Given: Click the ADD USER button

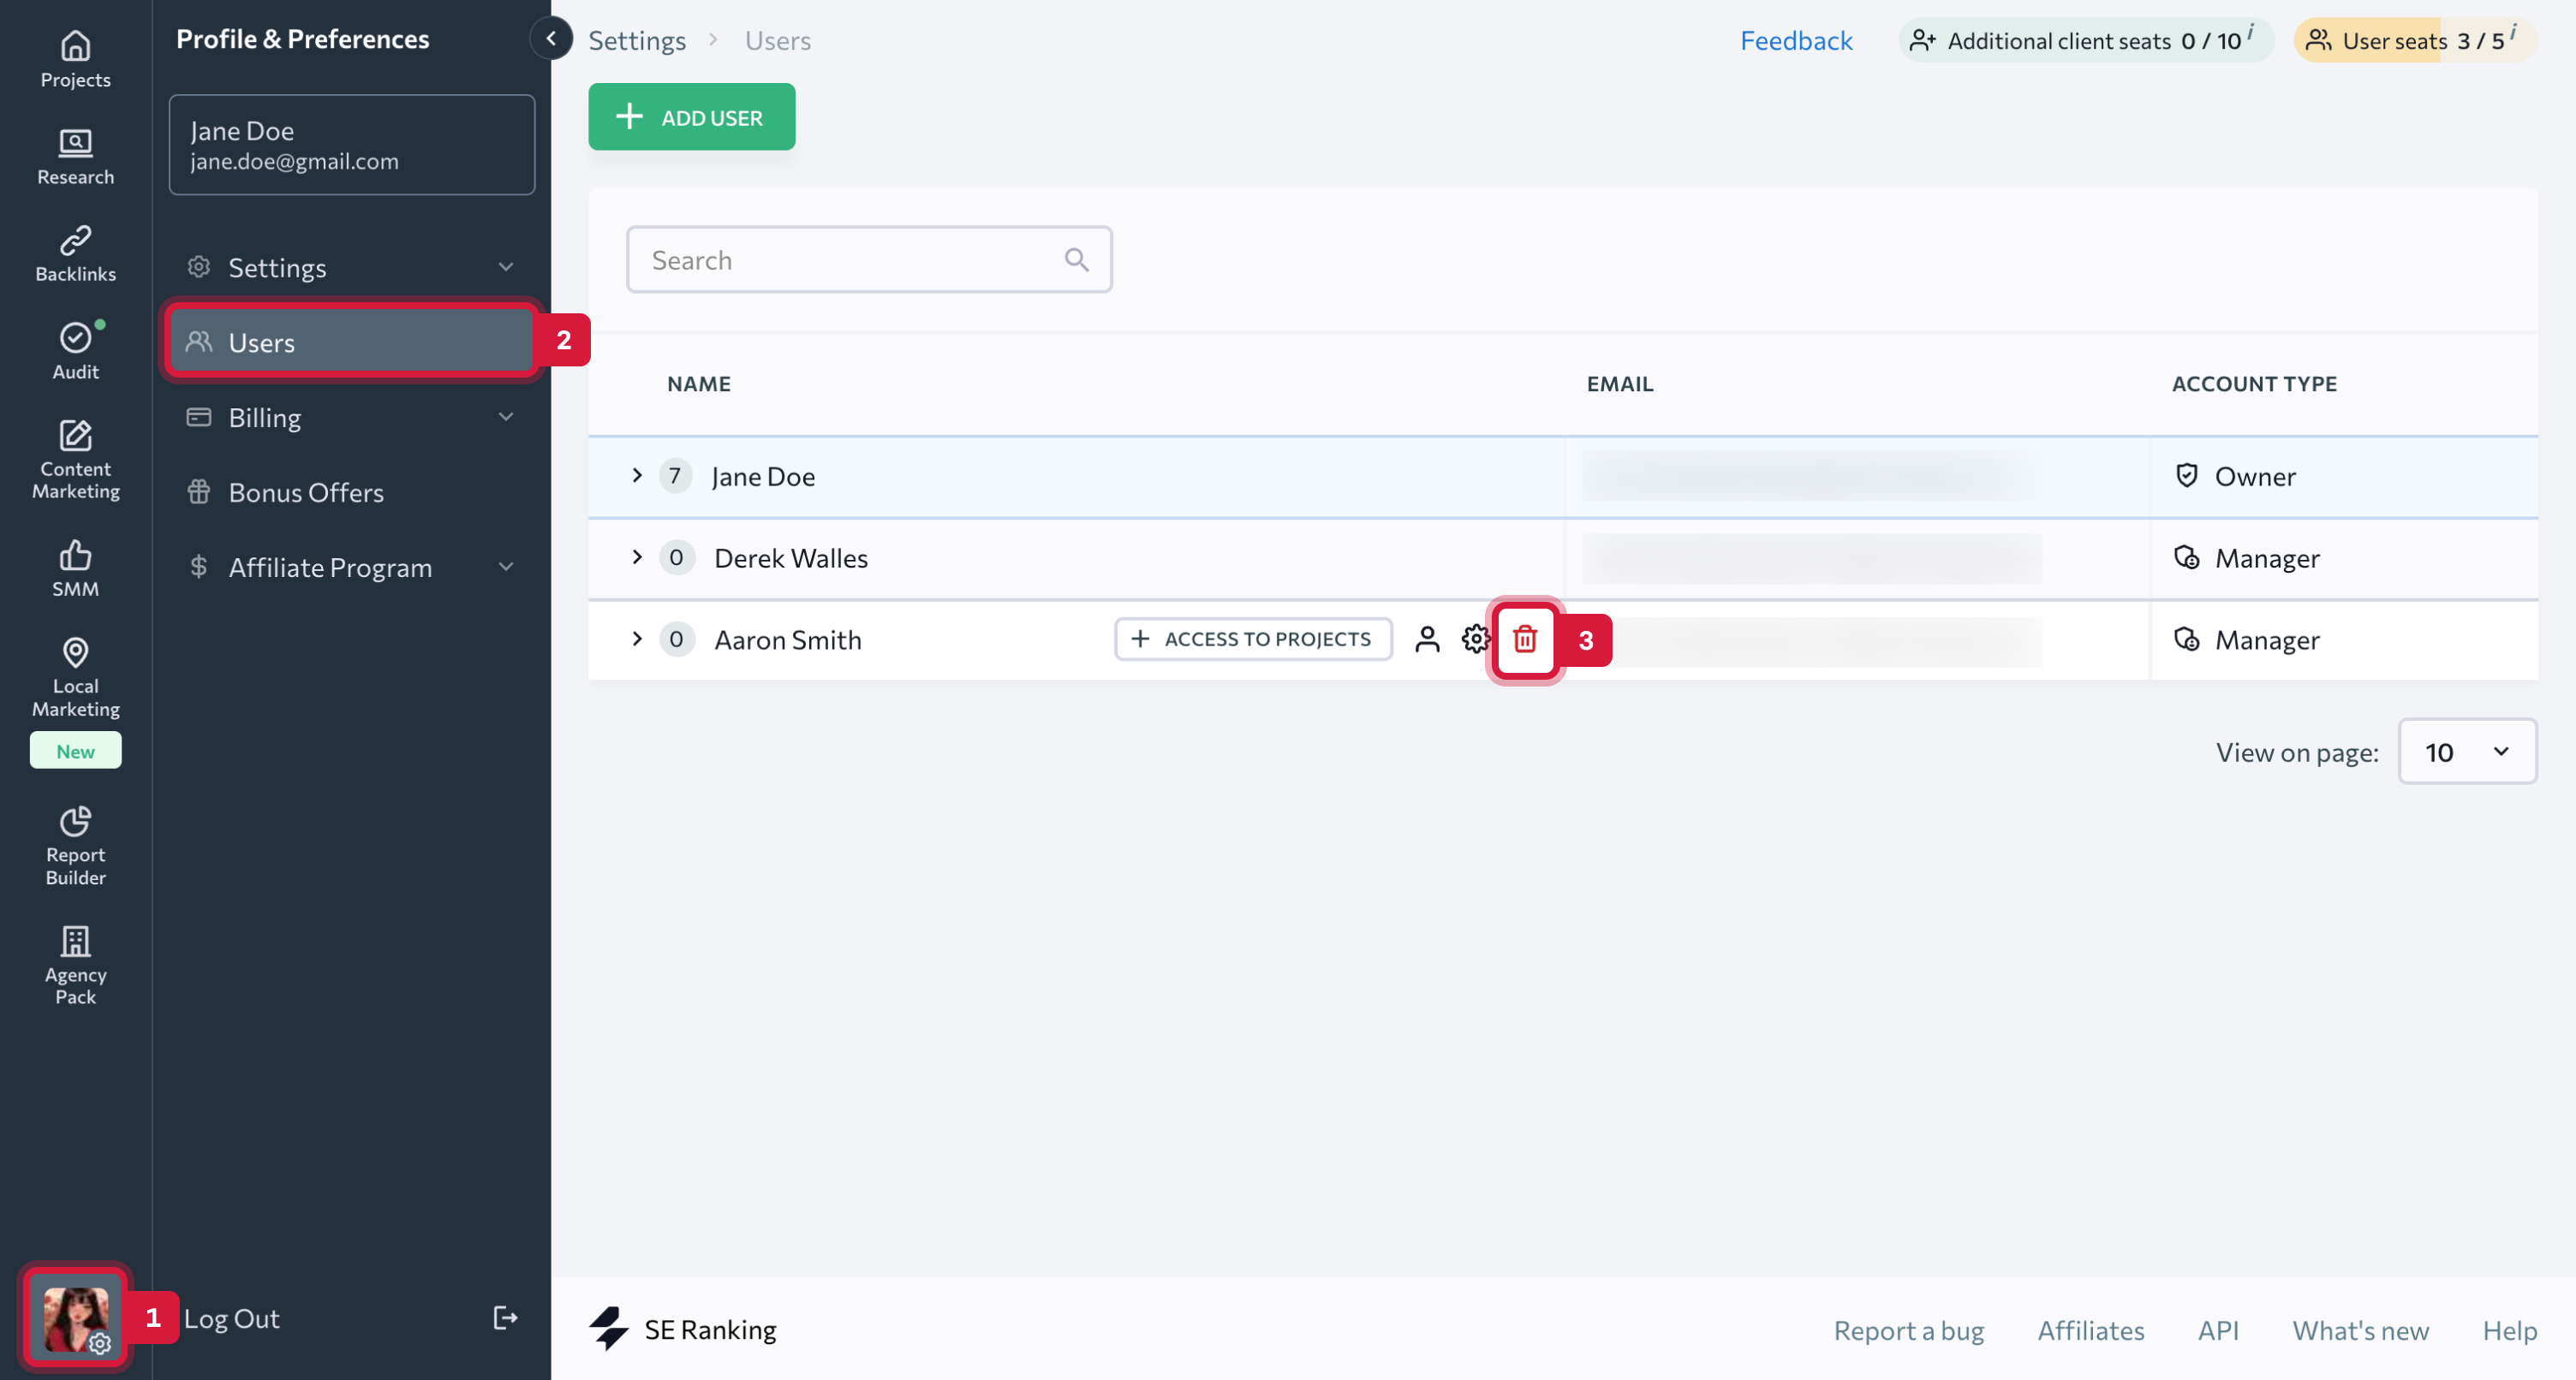Looking at the screenshot, I should click(x=691, y=117).
